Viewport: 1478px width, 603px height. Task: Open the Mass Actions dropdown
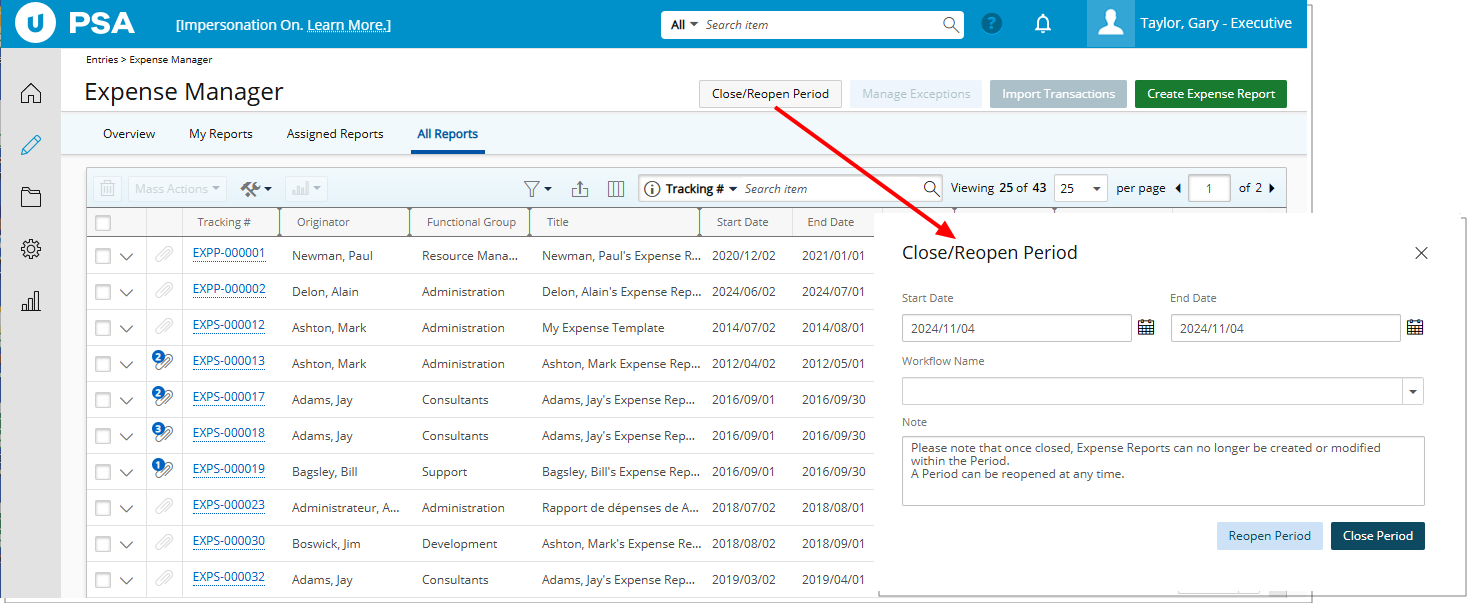(x=177, y=188)
